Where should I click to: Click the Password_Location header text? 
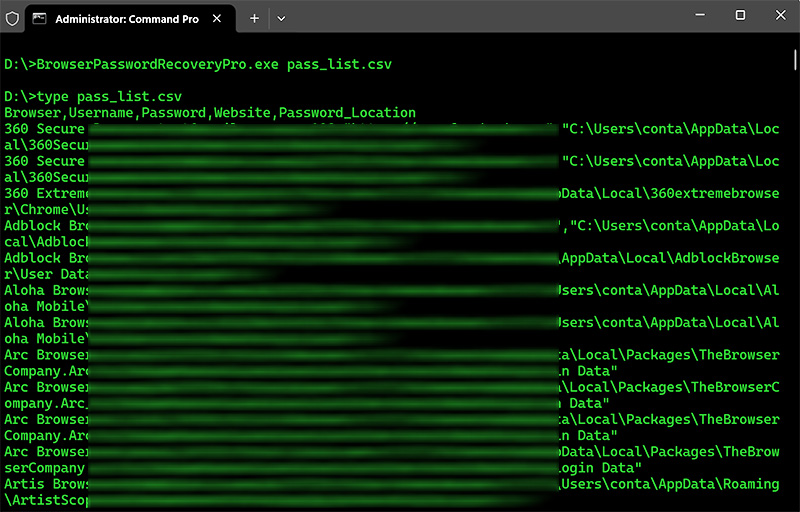(347, 113)
